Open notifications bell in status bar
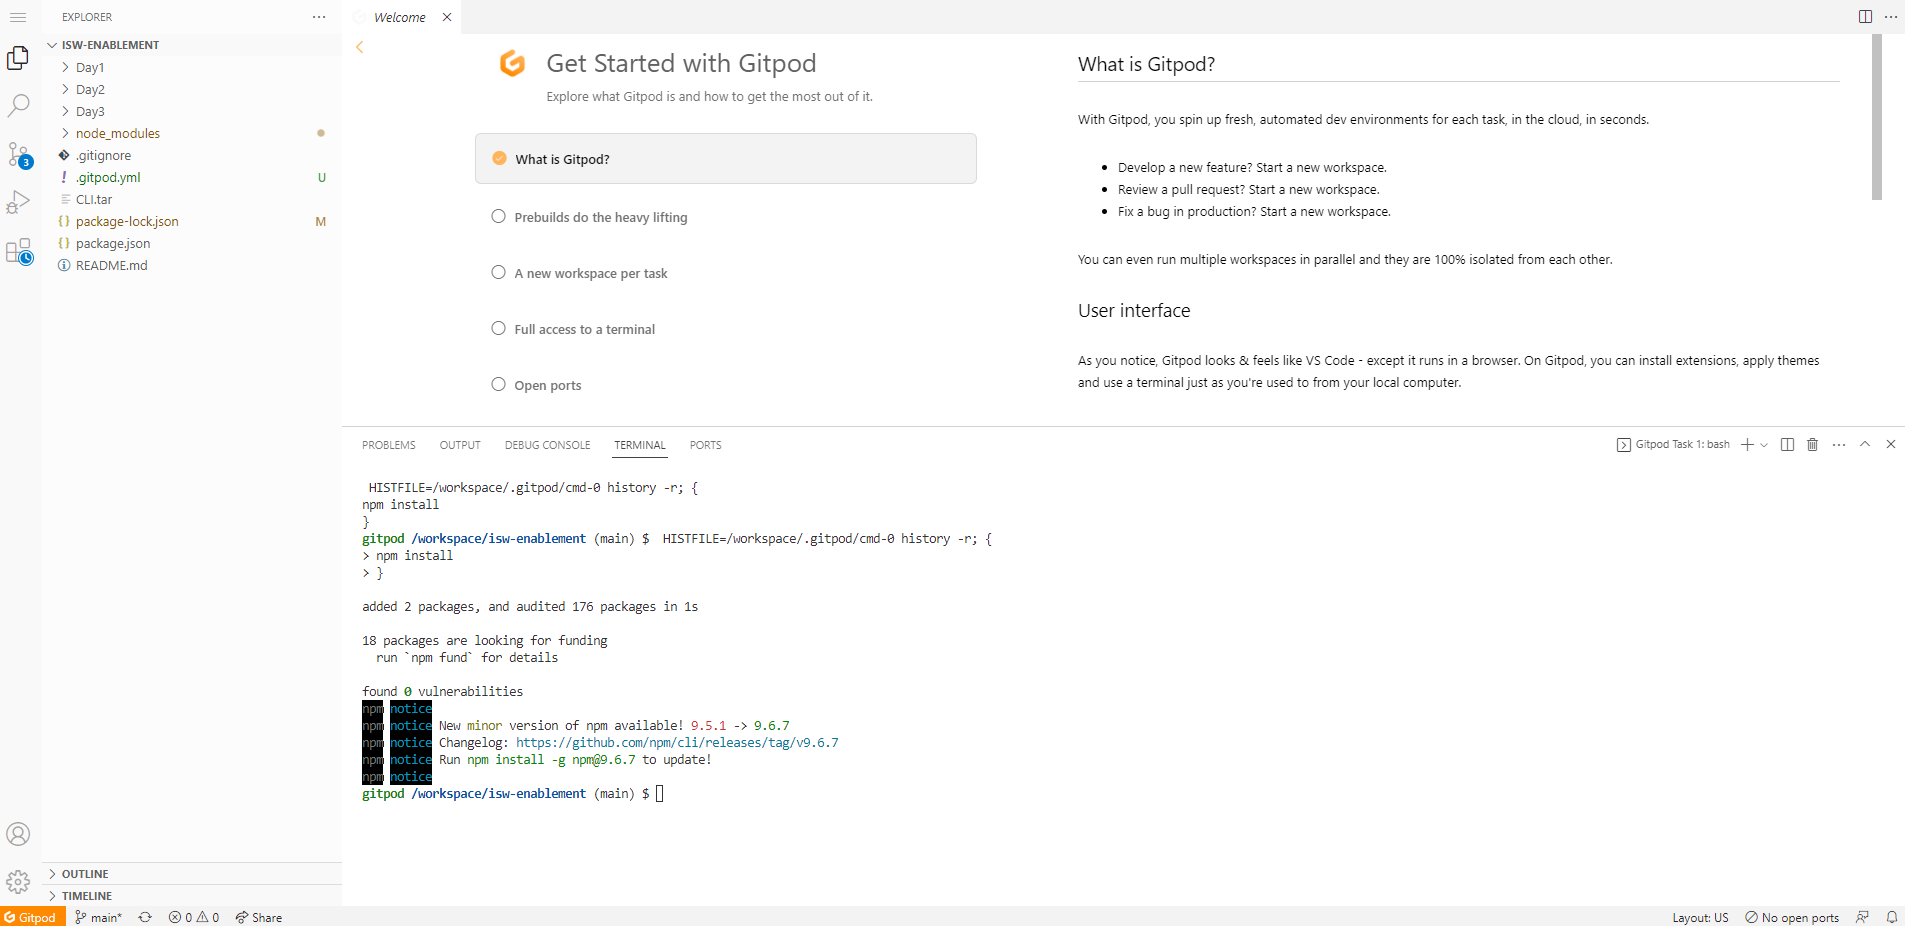 [x=1891, y=917]
